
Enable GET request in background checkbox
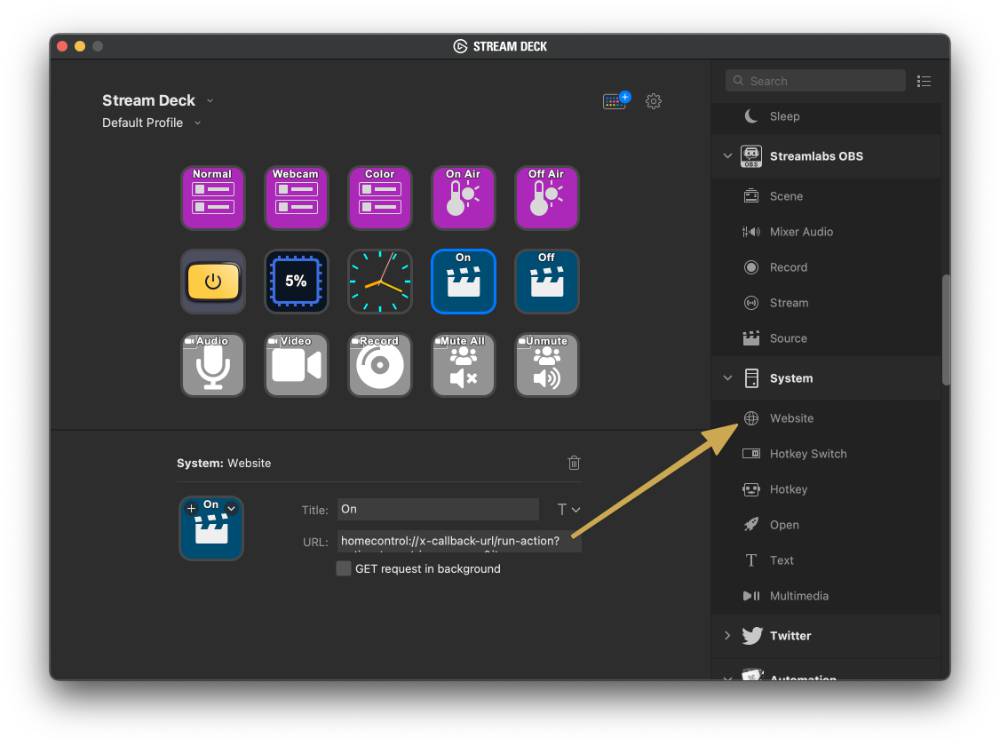343,569
